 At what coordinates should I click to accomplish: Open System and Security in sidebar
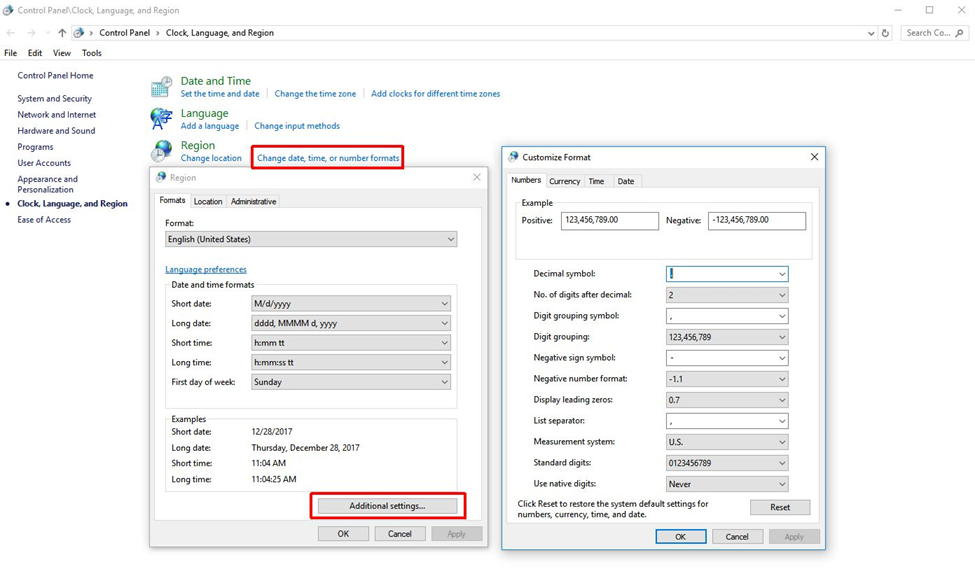click(x=55, y=98)
